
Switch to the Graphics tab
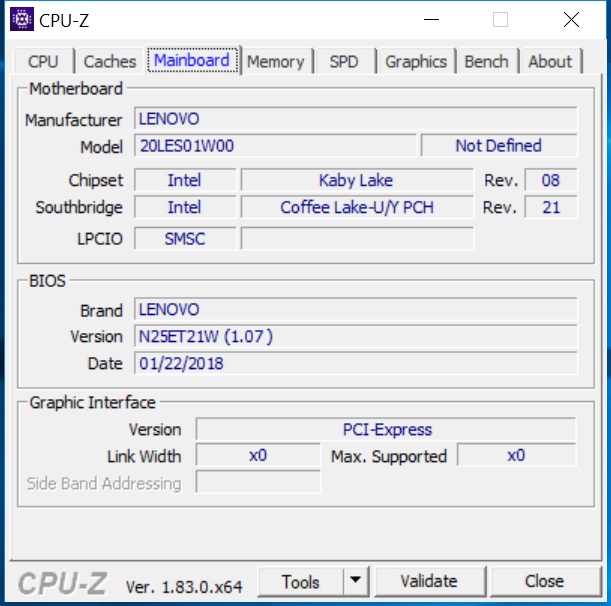tap(416, 62)
